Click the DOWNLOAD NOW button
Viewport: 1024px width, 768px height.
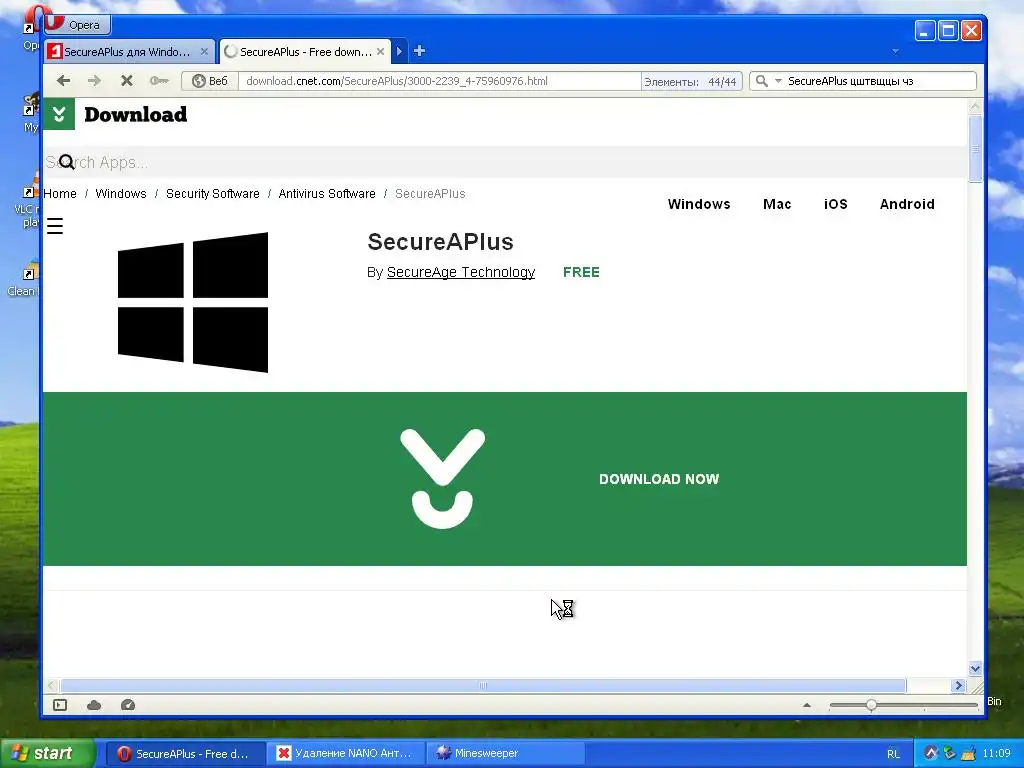pyautogui.click(x=659, y=479)
